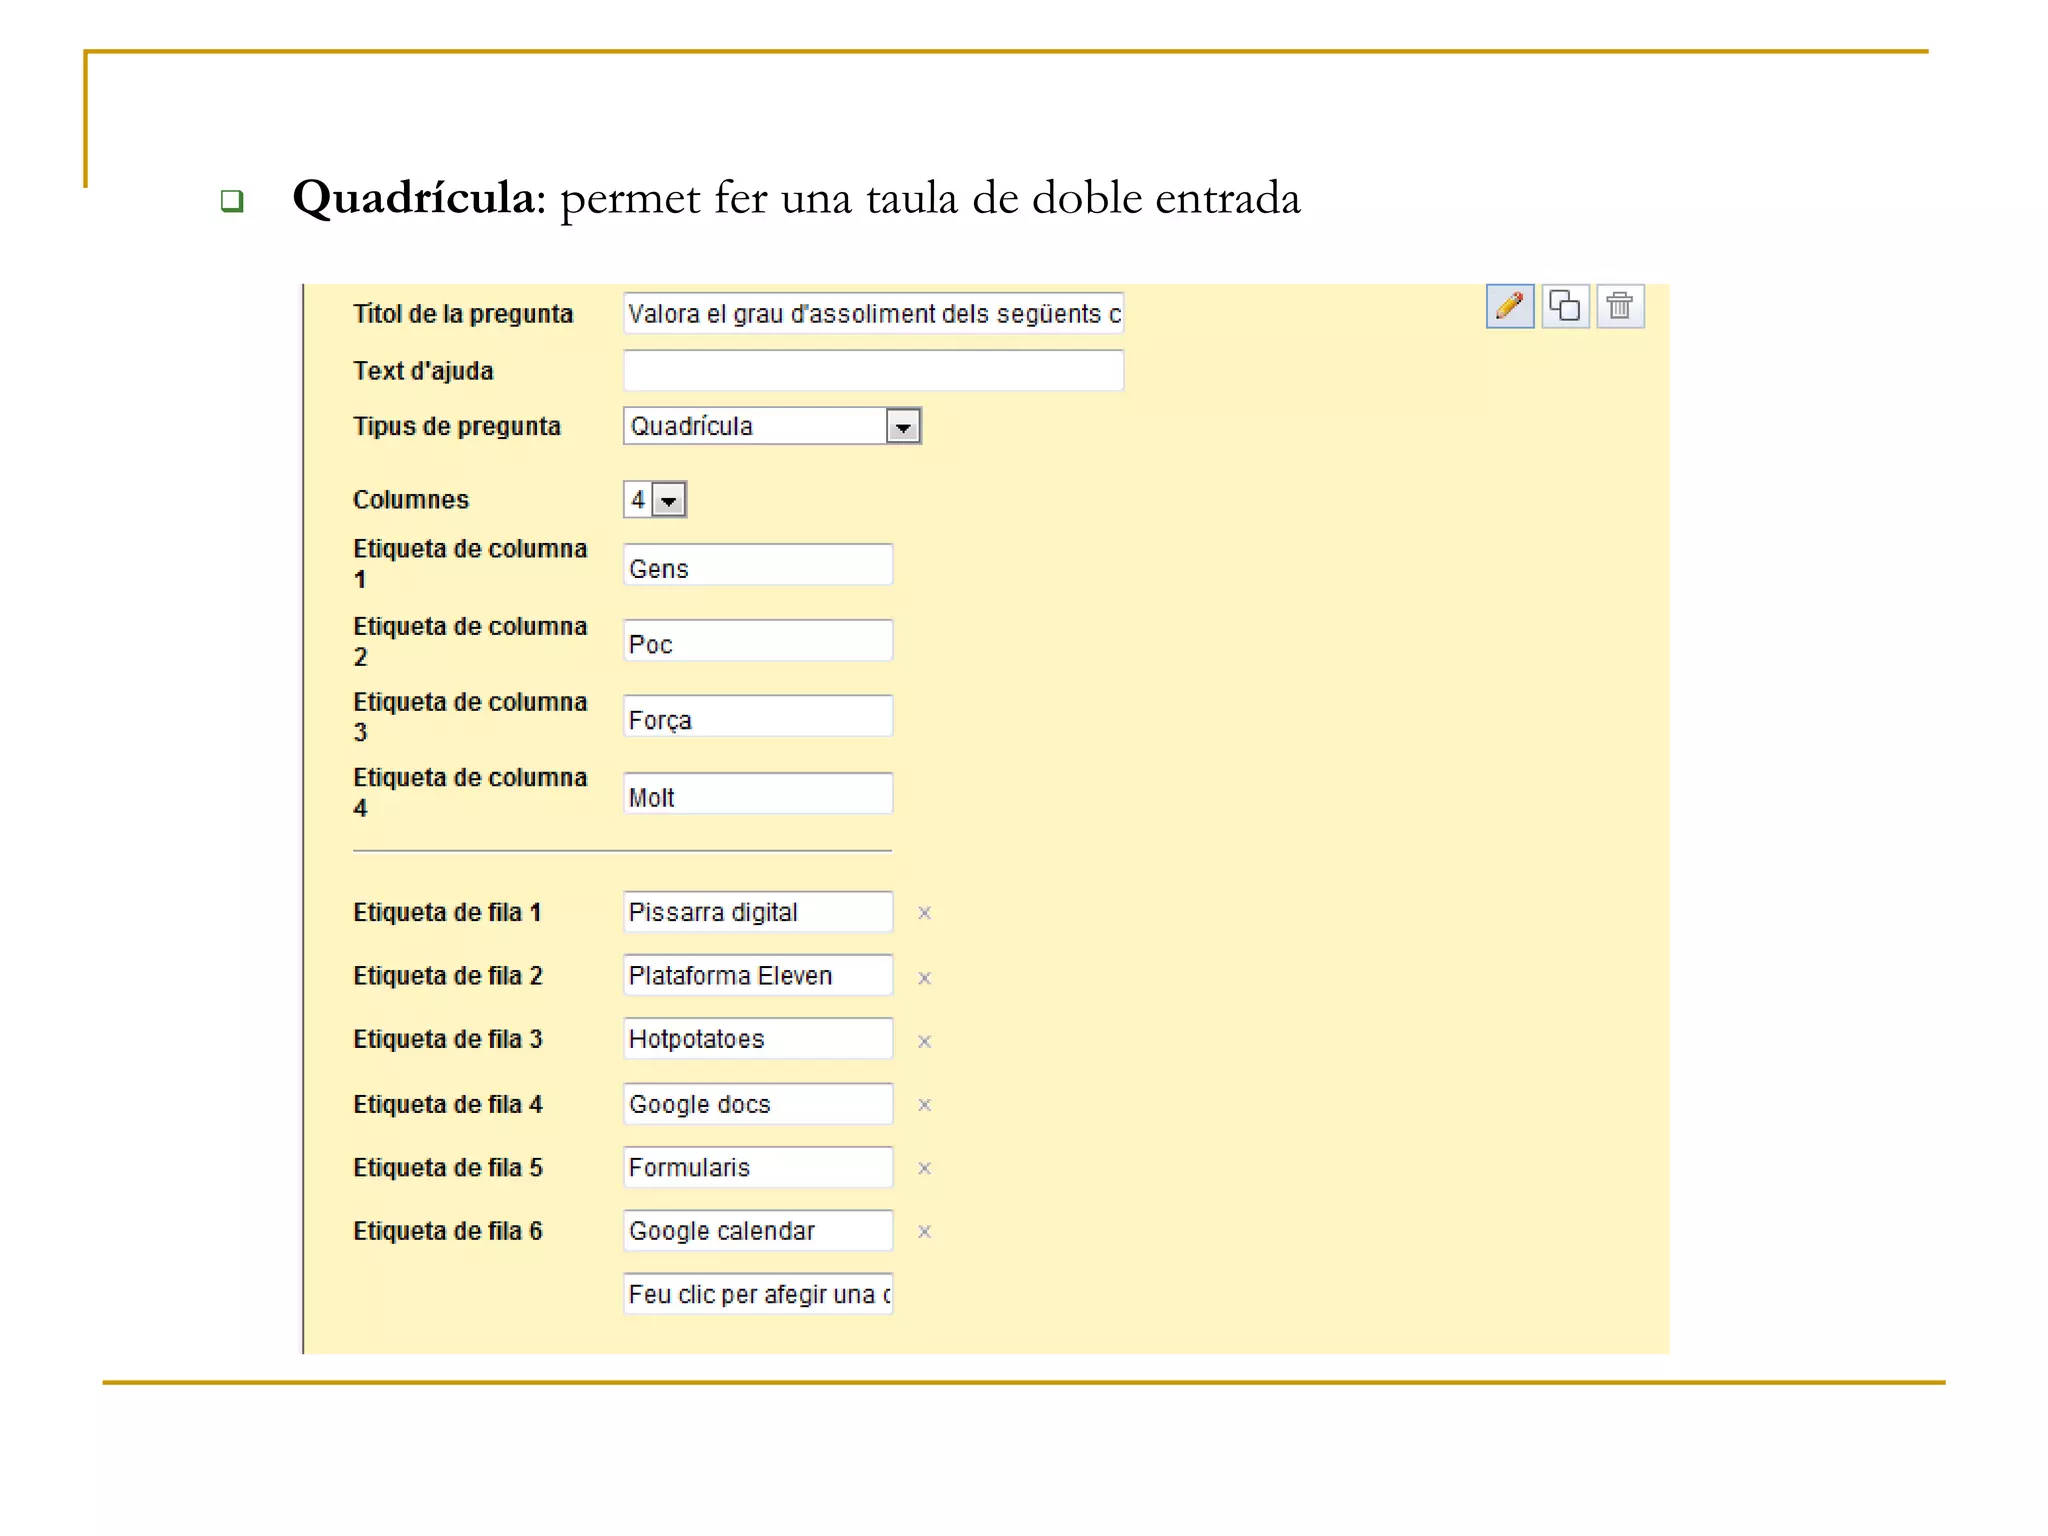The image size is (2048, 1536).
Task: Click the Etiqueta de fila 6 label
Action: [x=448, y=1231]
